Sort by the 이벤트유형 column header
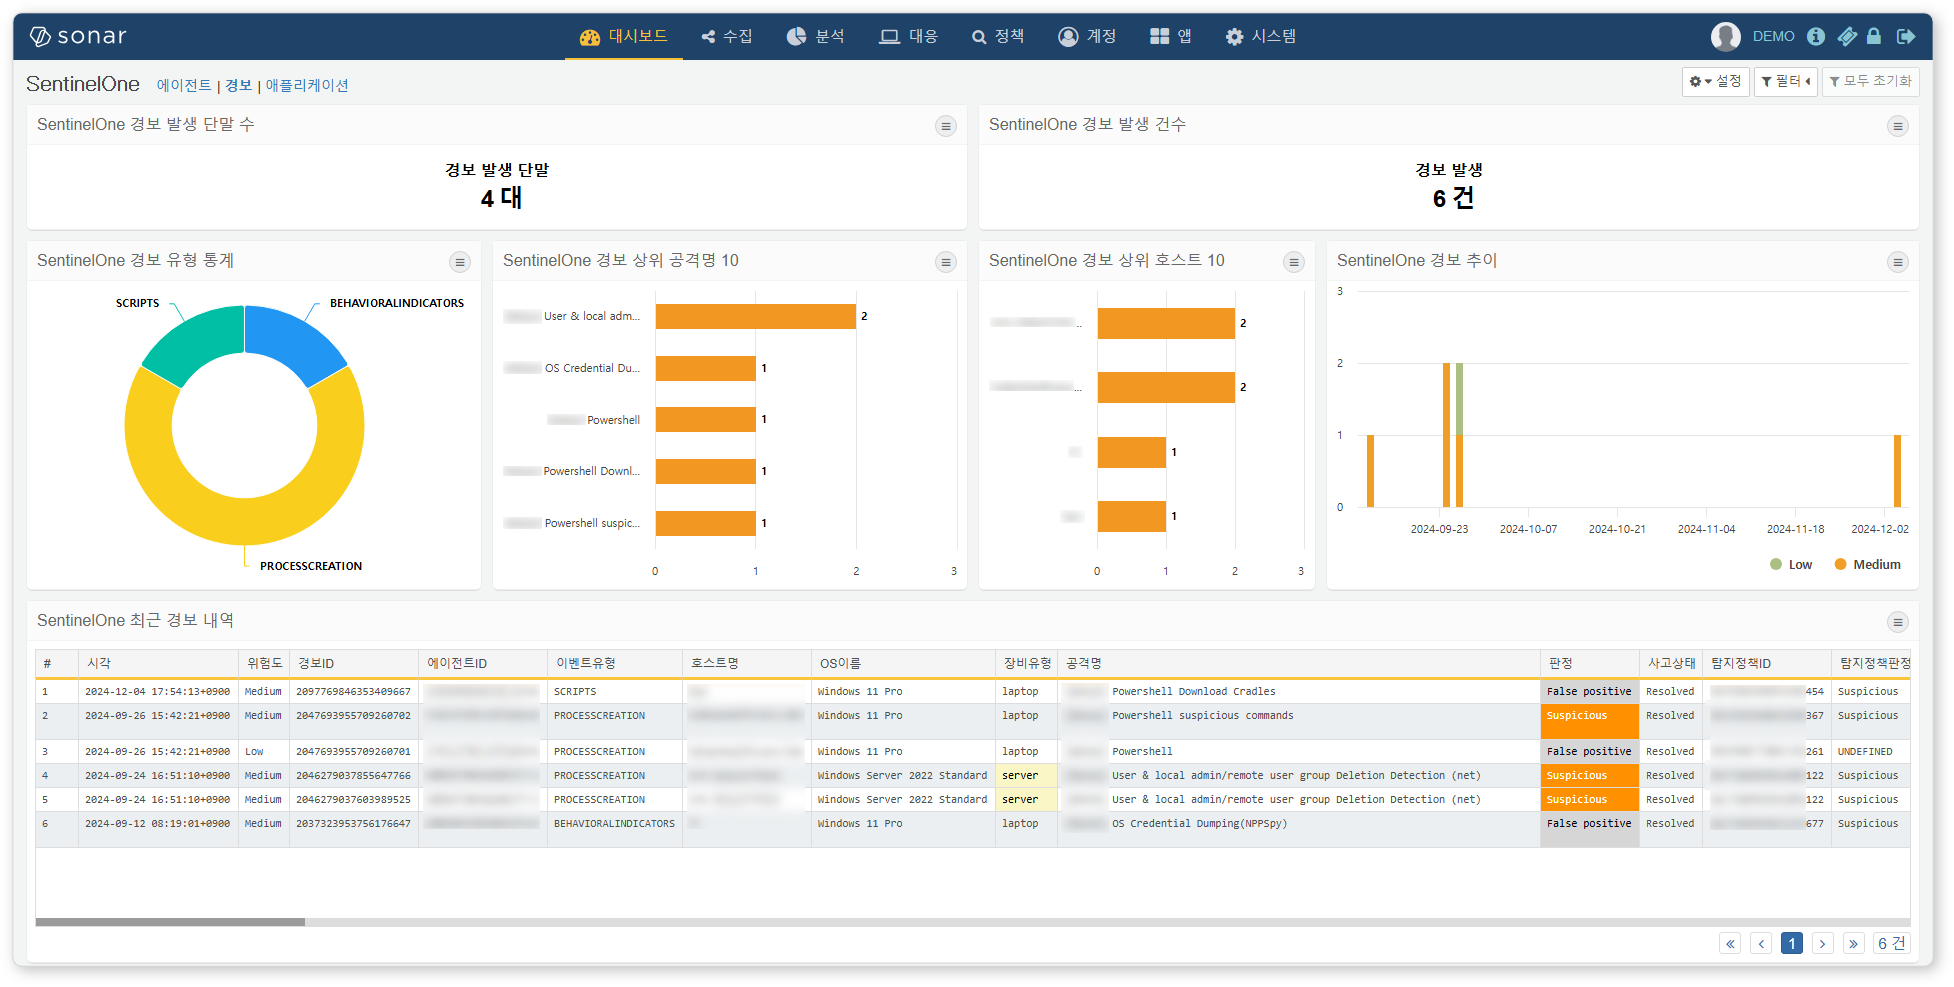The width and height of the screenshot is (1954, 987). point(614,663)
